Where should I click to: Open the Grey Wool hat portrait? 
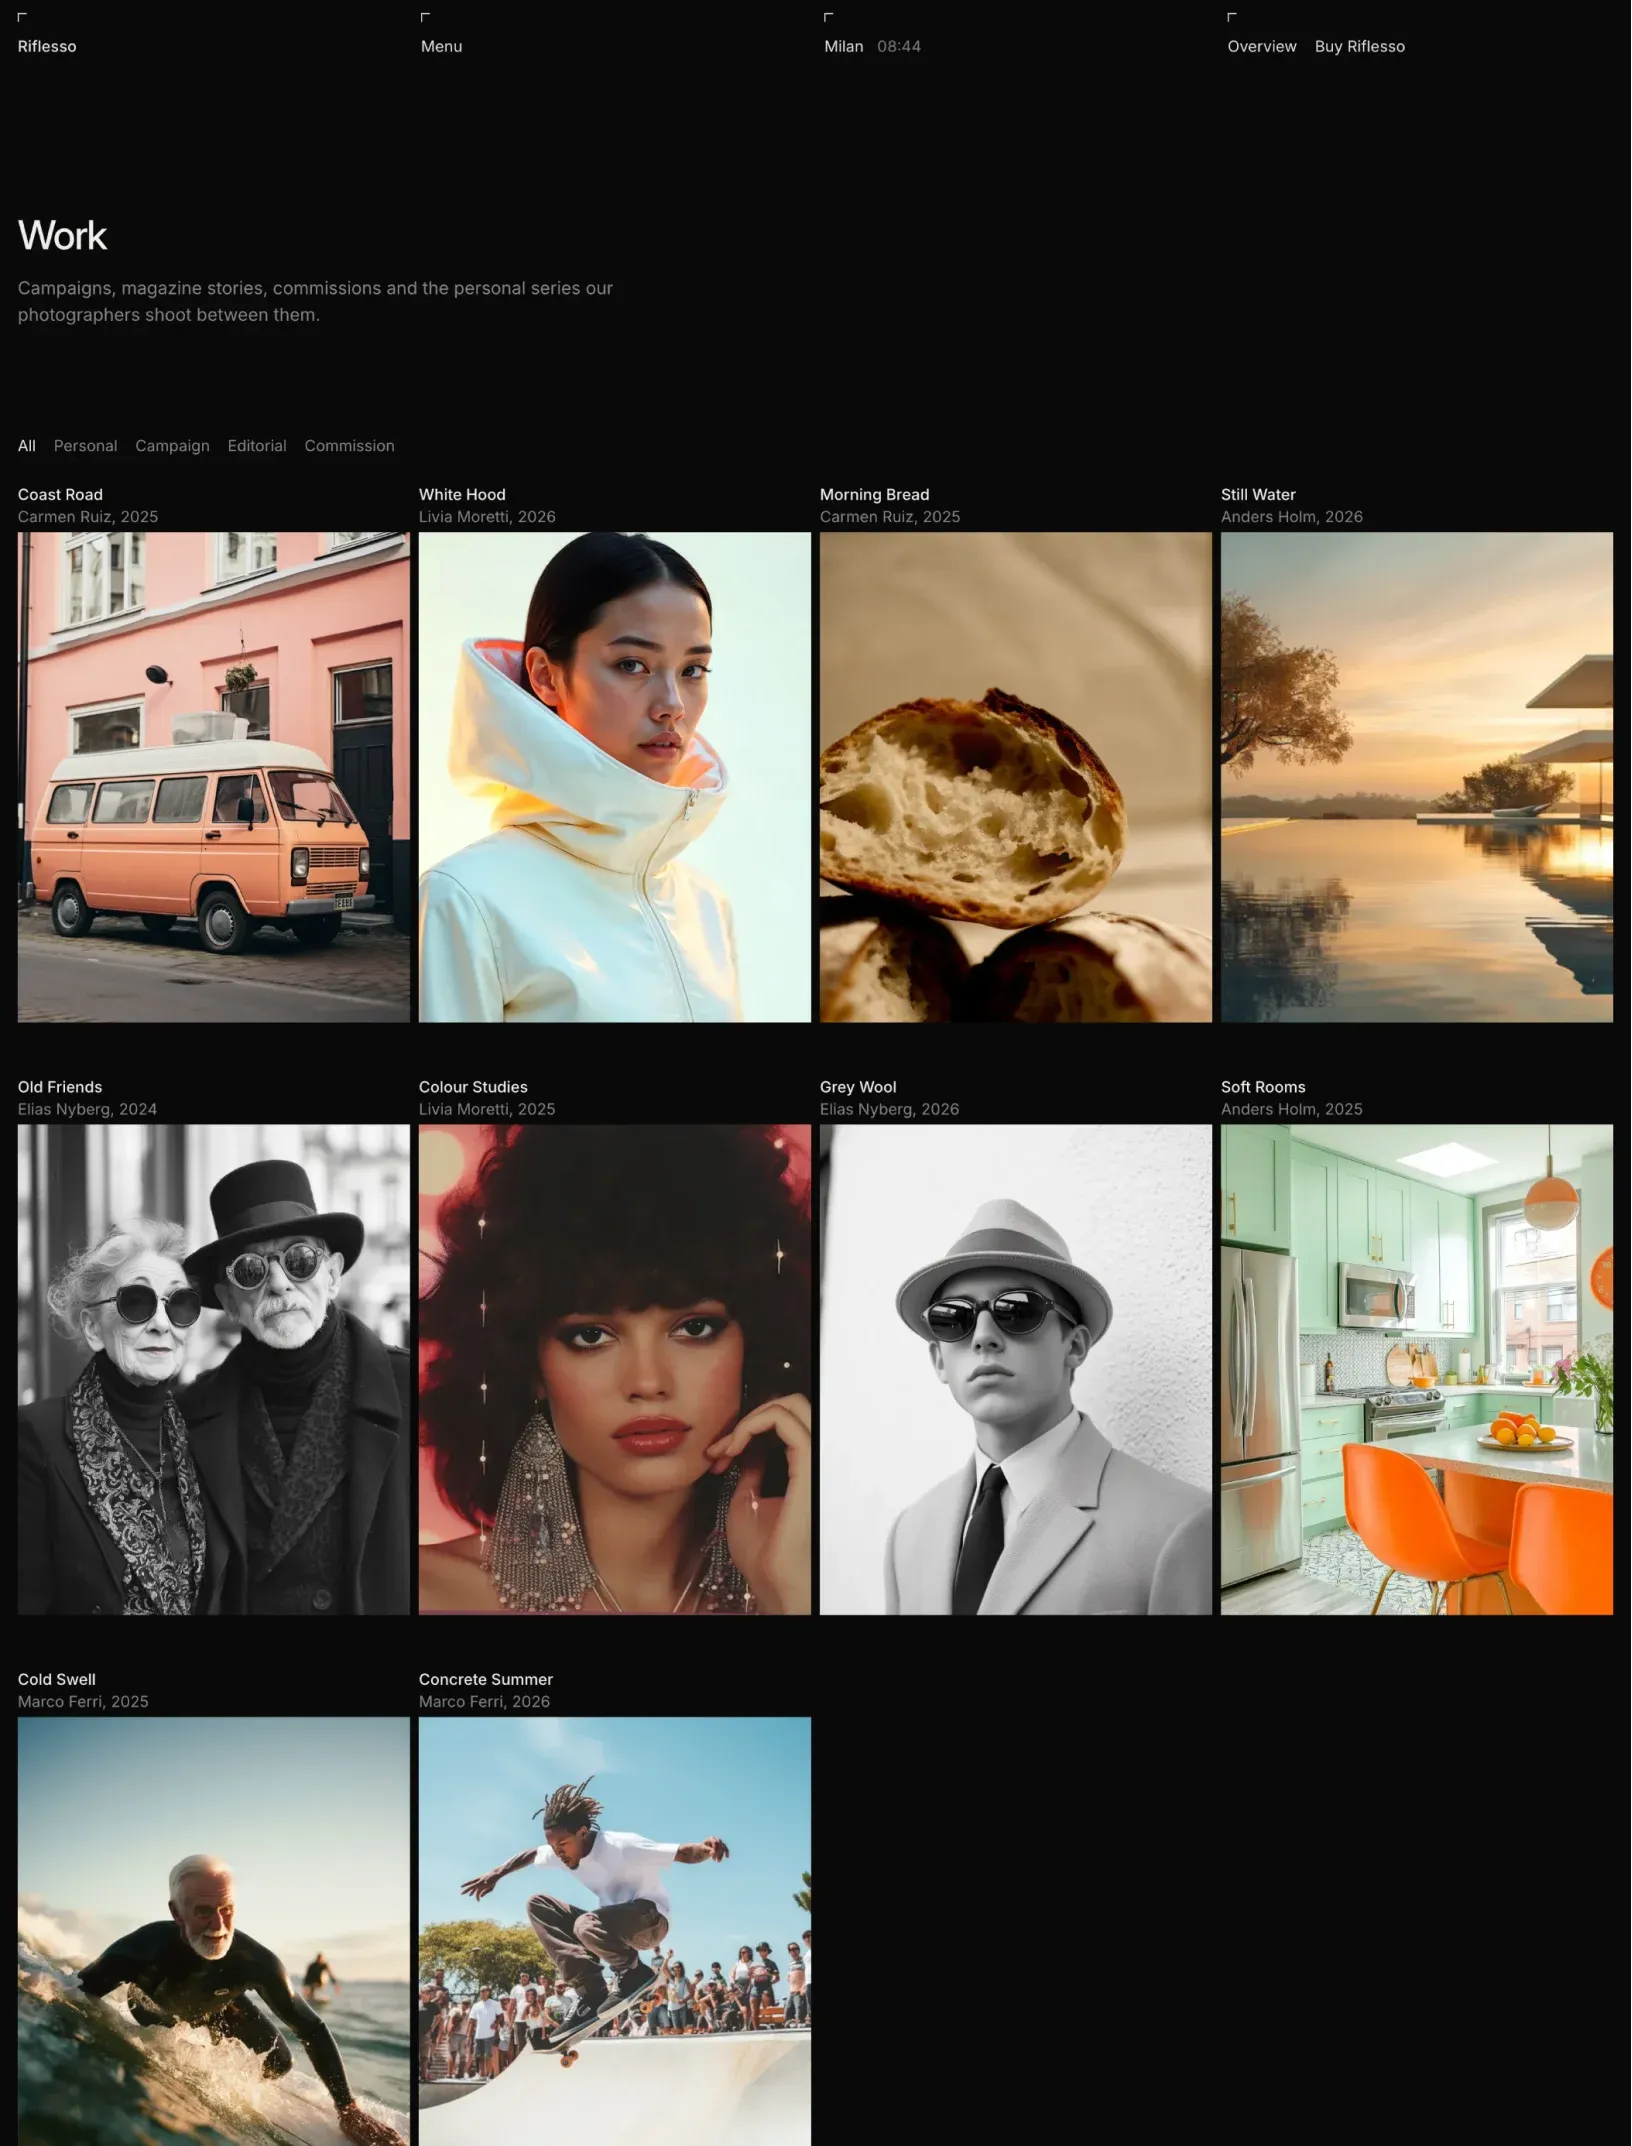point(1016,1369)
